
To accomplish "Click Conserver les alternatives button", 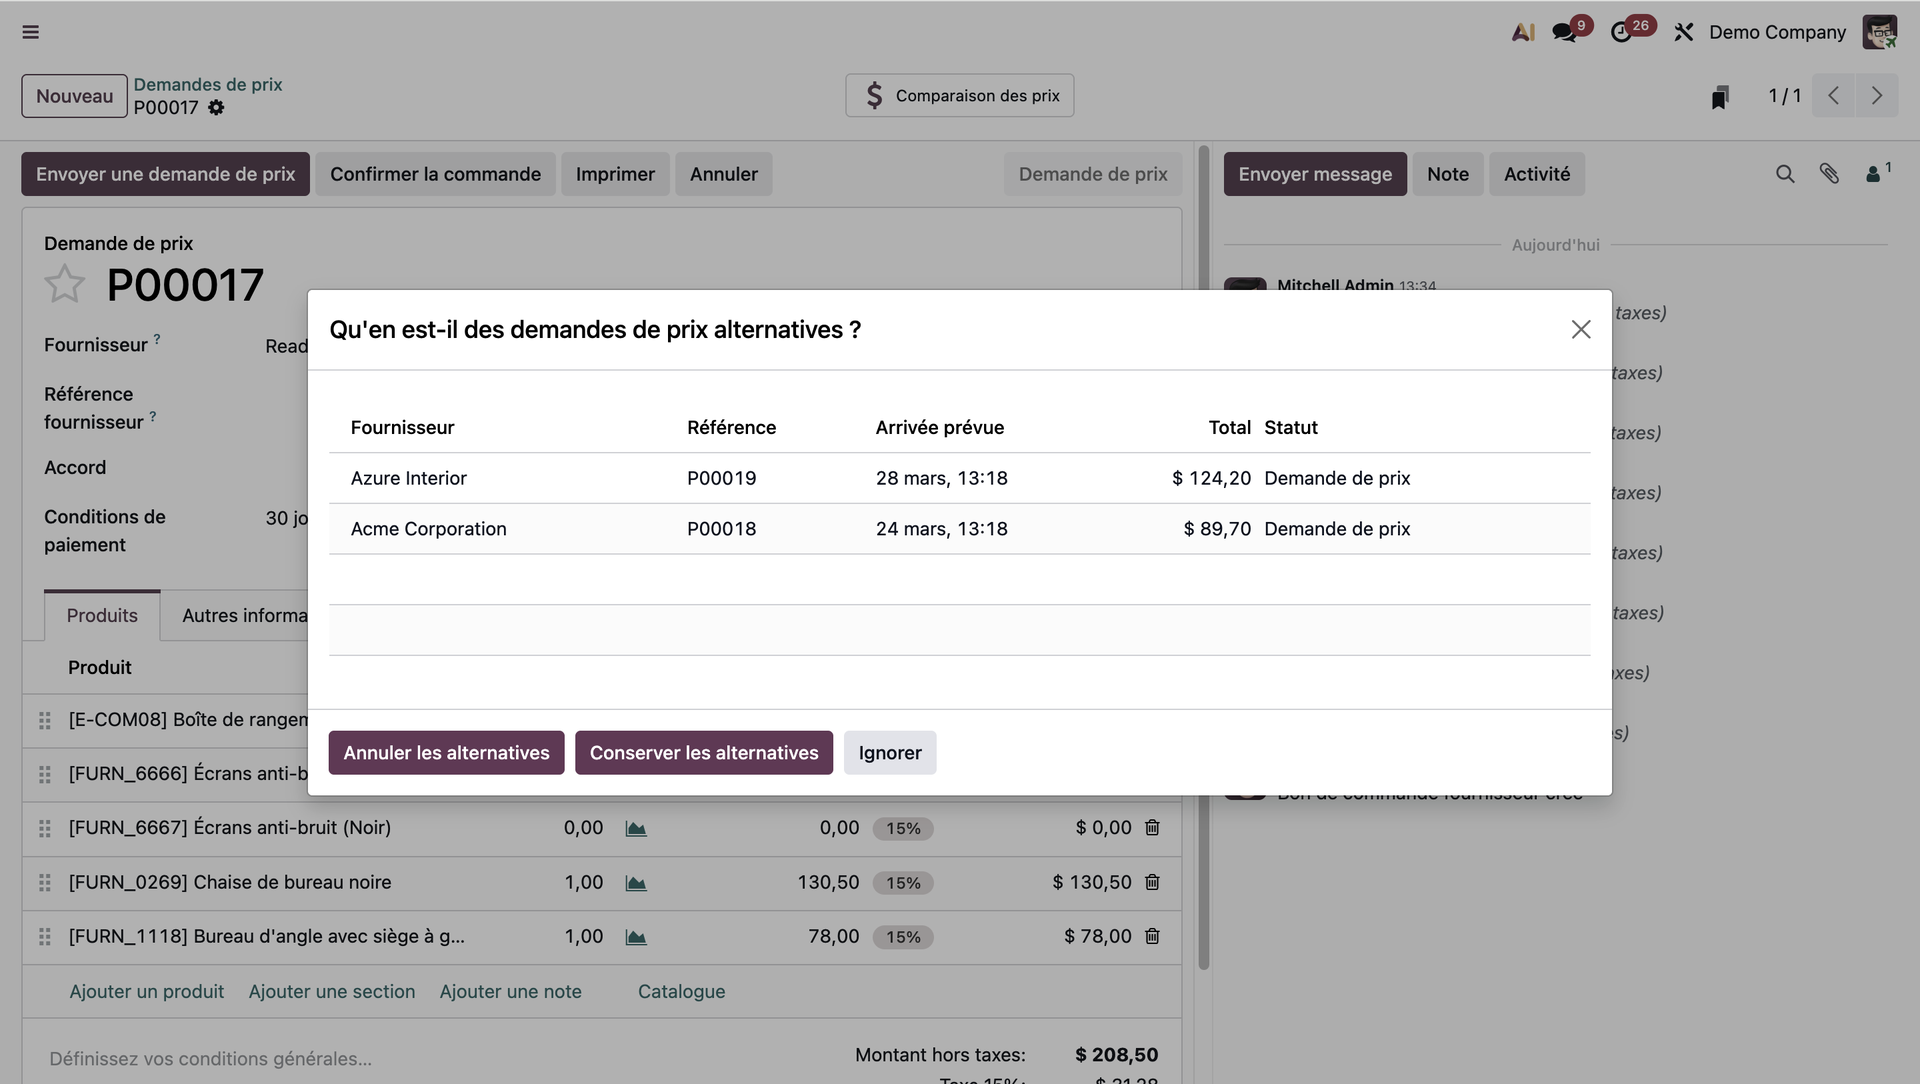I will [704, 753].
